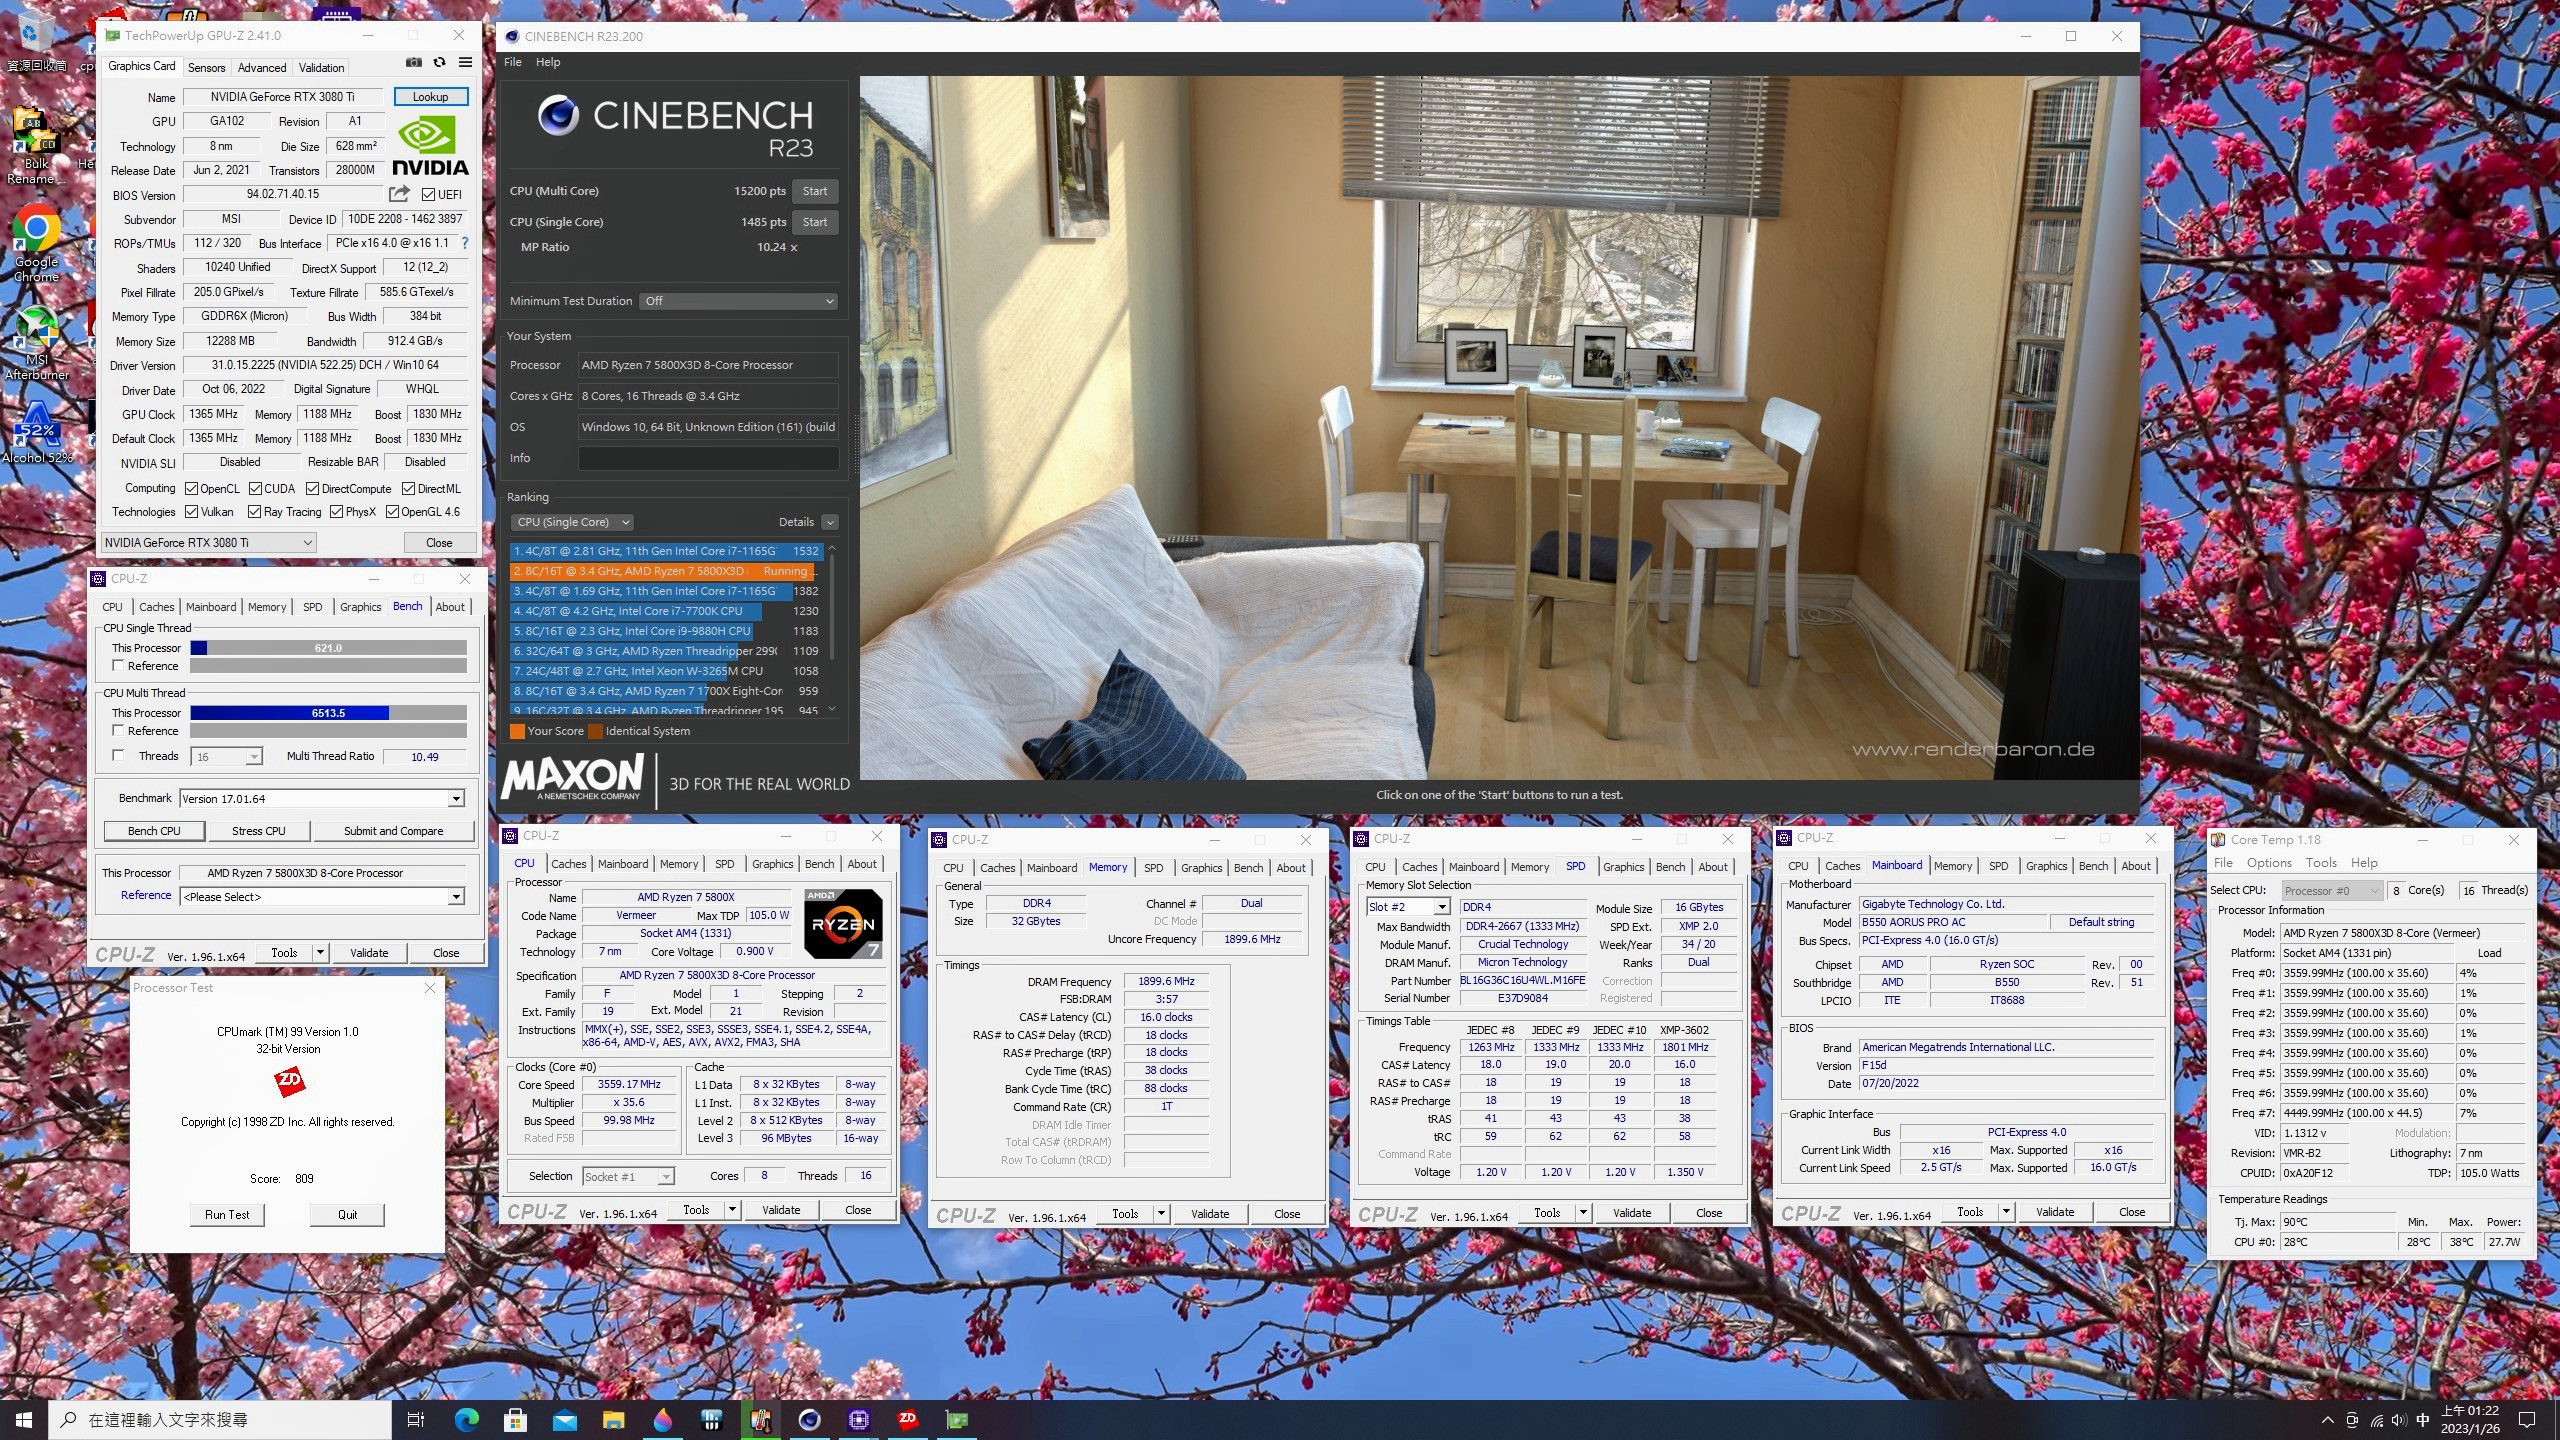Open the MSI Afterburner desktop icon
This screenshot has height=1440, width=2560.
36,342
